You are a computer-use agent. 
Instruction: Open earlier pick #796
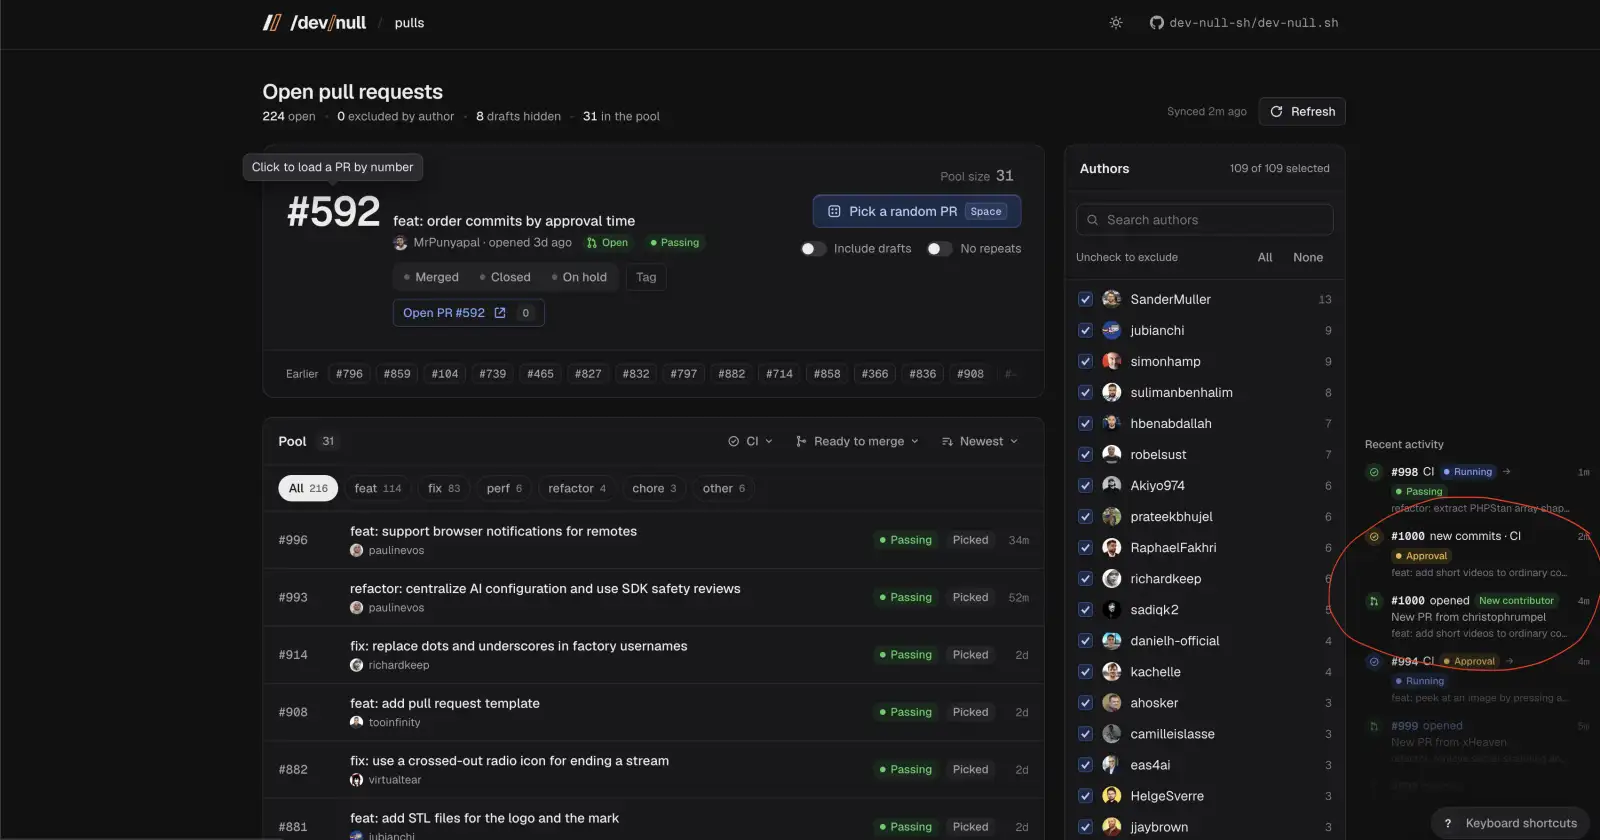click(349, 374)
